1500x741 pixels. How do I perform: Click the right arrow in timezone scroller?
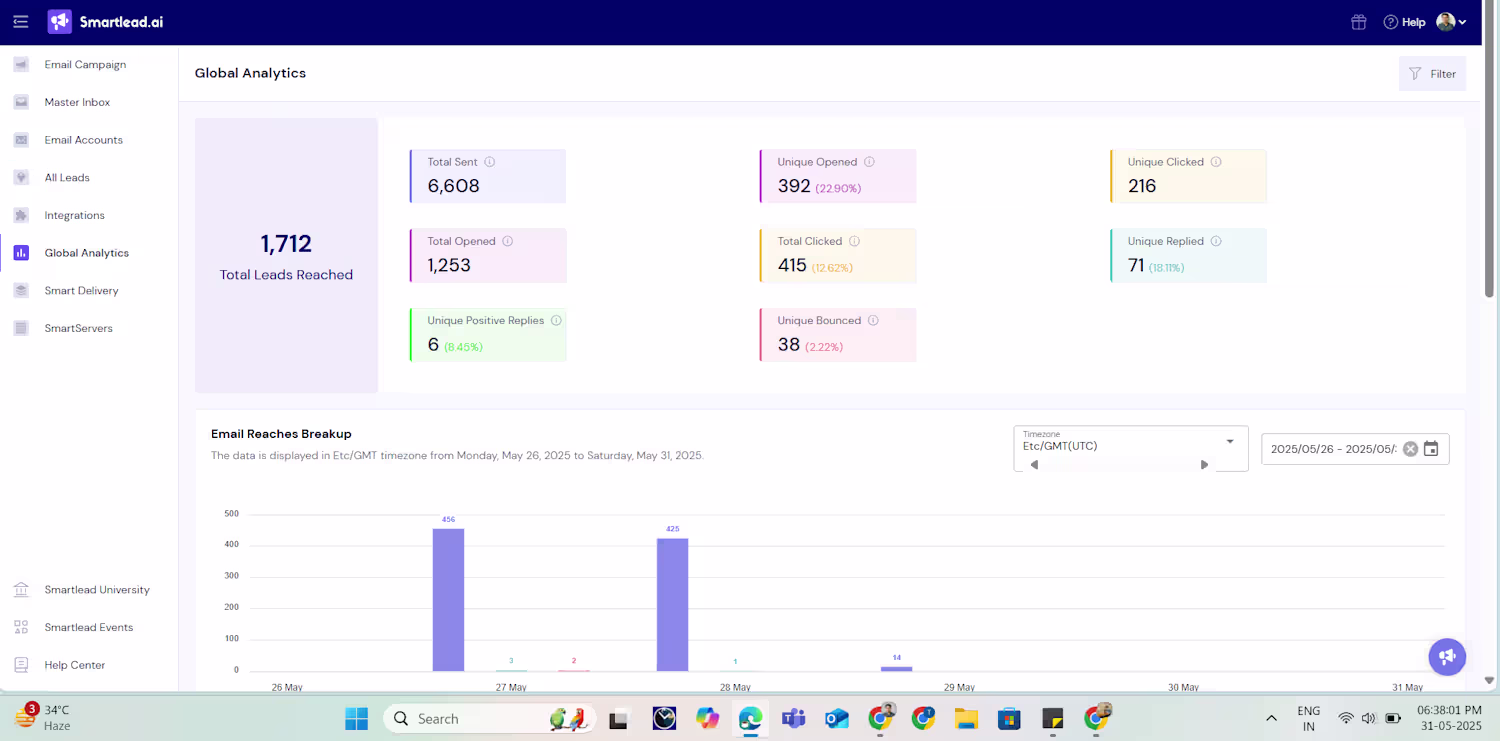click(1204, 465)
